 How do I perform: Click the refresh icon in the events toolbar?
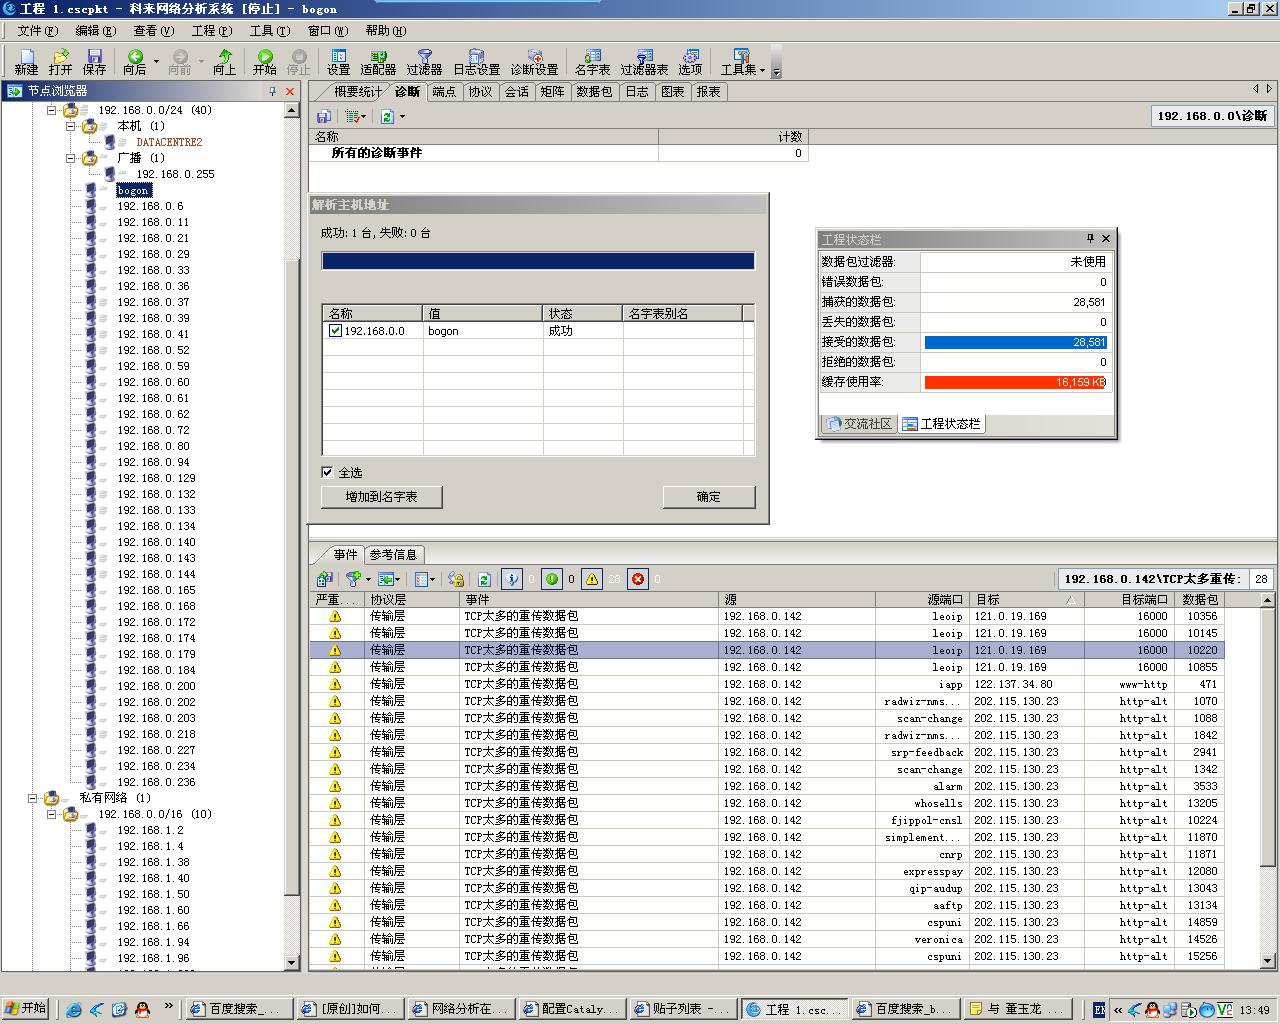point(484,579)
